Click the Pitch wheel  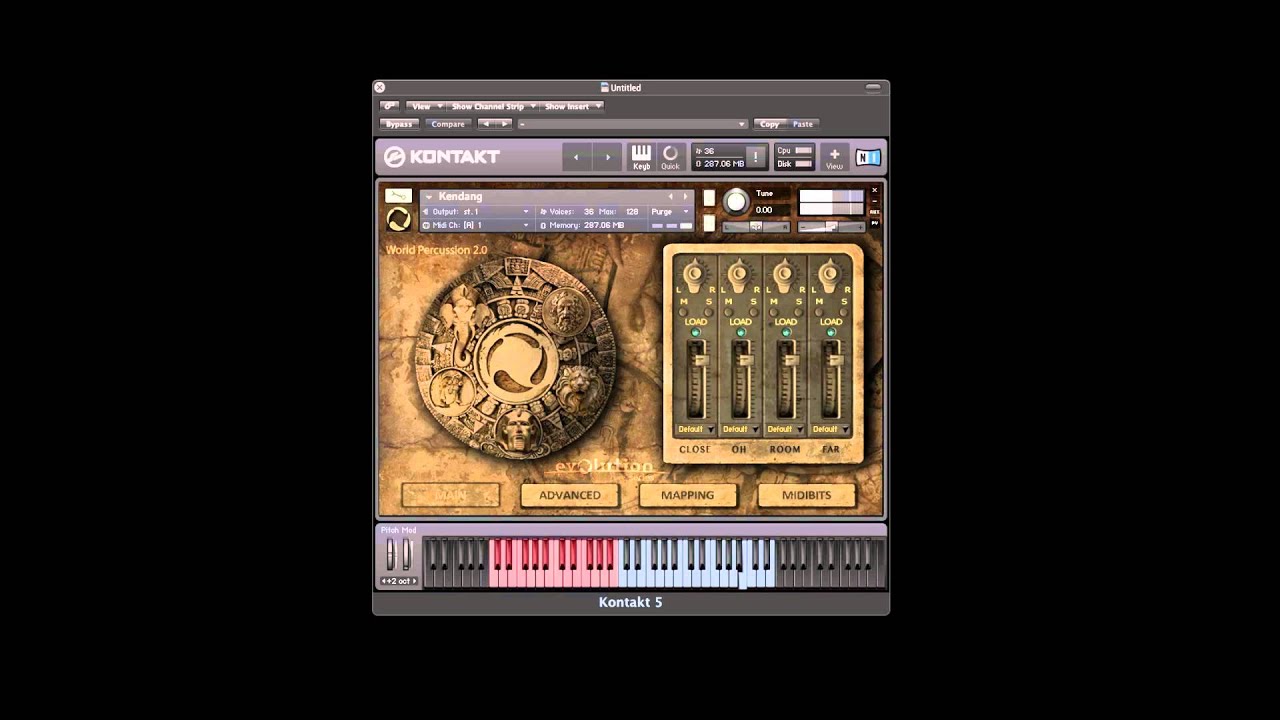point(391,554)
